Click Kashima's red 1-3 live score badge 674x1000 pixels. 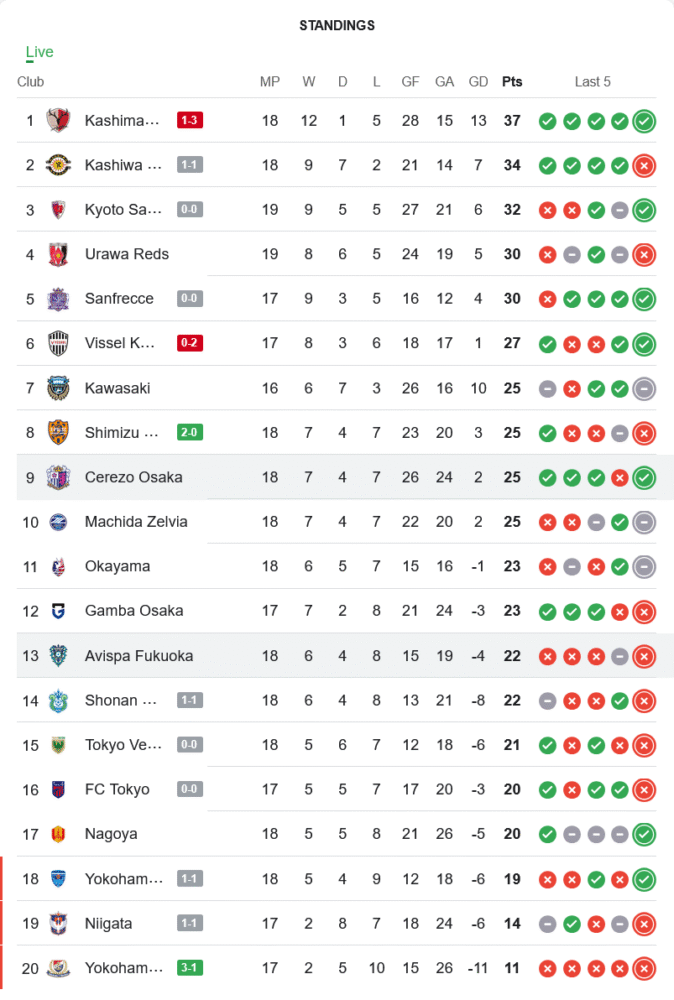click(x=190, y=121)
